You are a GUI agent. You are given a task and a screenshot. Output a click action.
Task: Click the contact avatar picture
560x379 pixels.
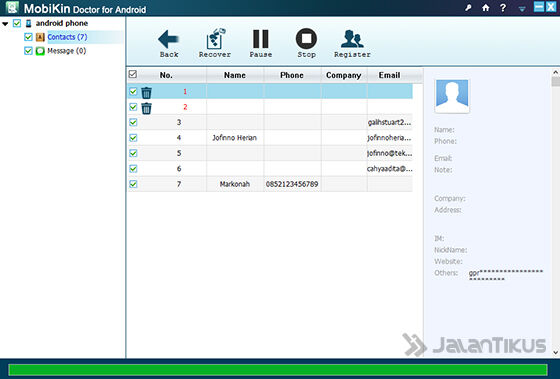(x=452, y=96)
